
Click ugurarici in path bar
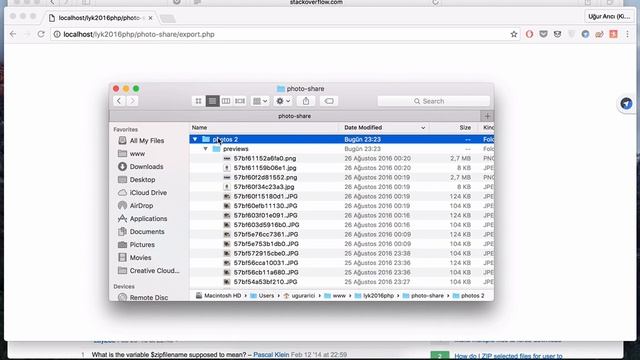(299, 296)
